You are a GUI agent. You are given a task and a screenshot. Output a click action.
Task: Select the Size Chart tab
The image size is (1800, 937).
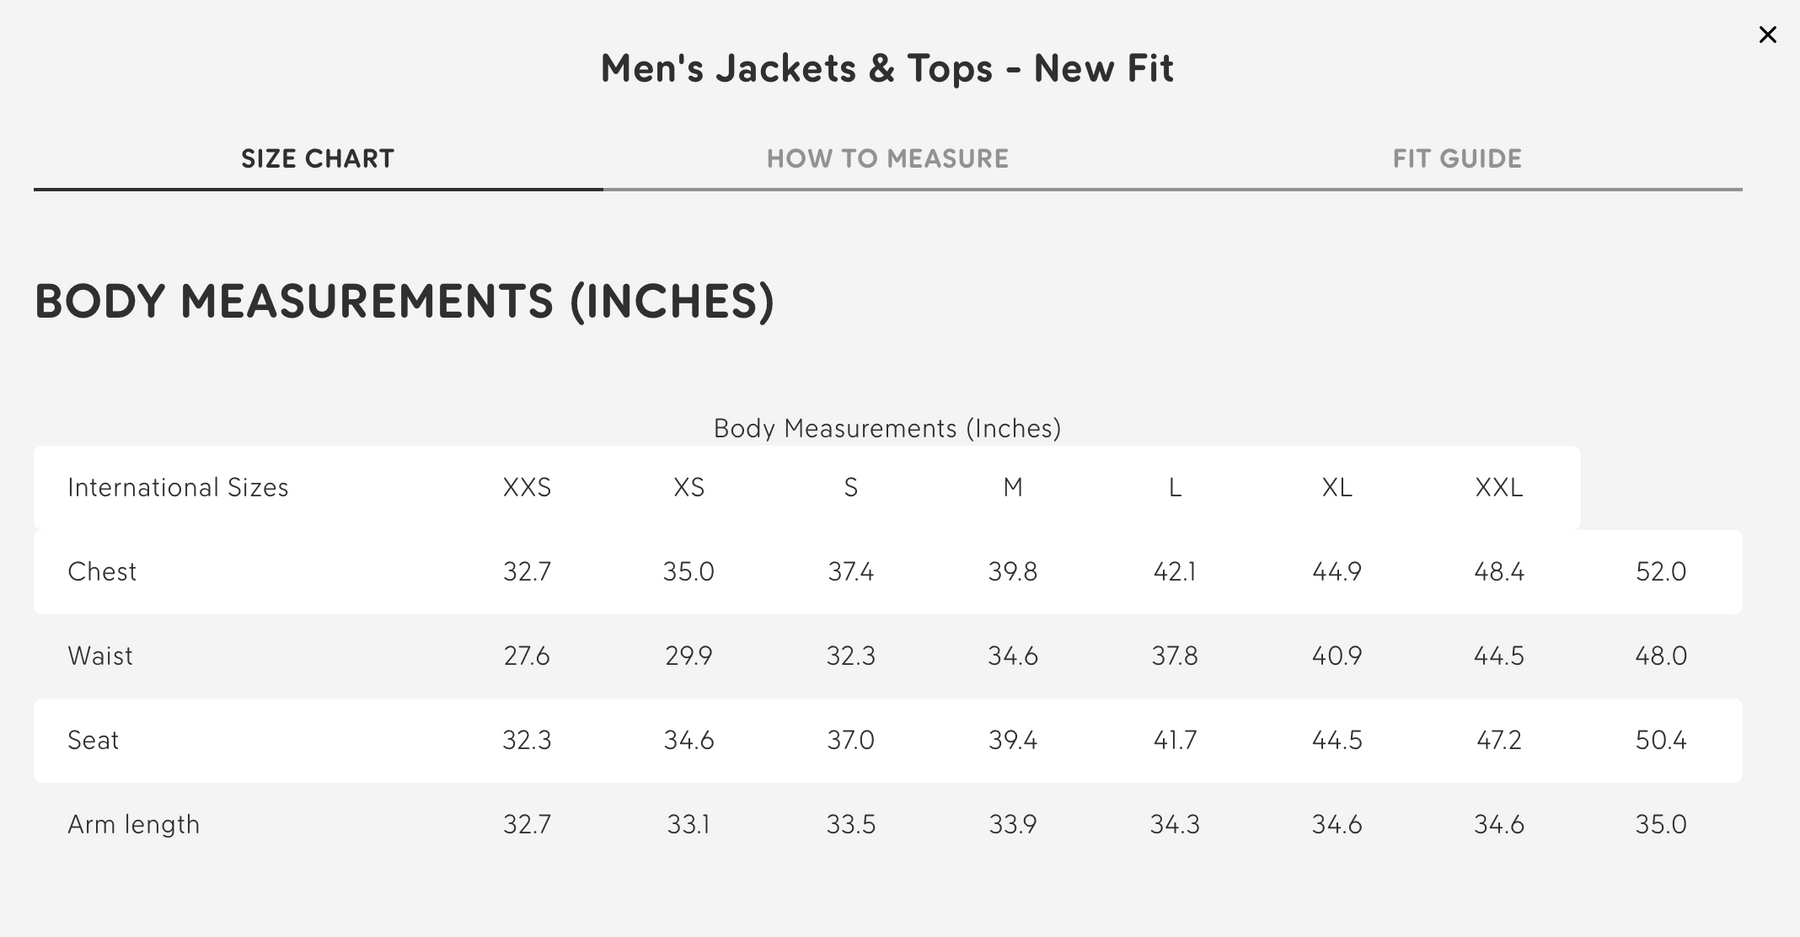(x=318, y=158)
